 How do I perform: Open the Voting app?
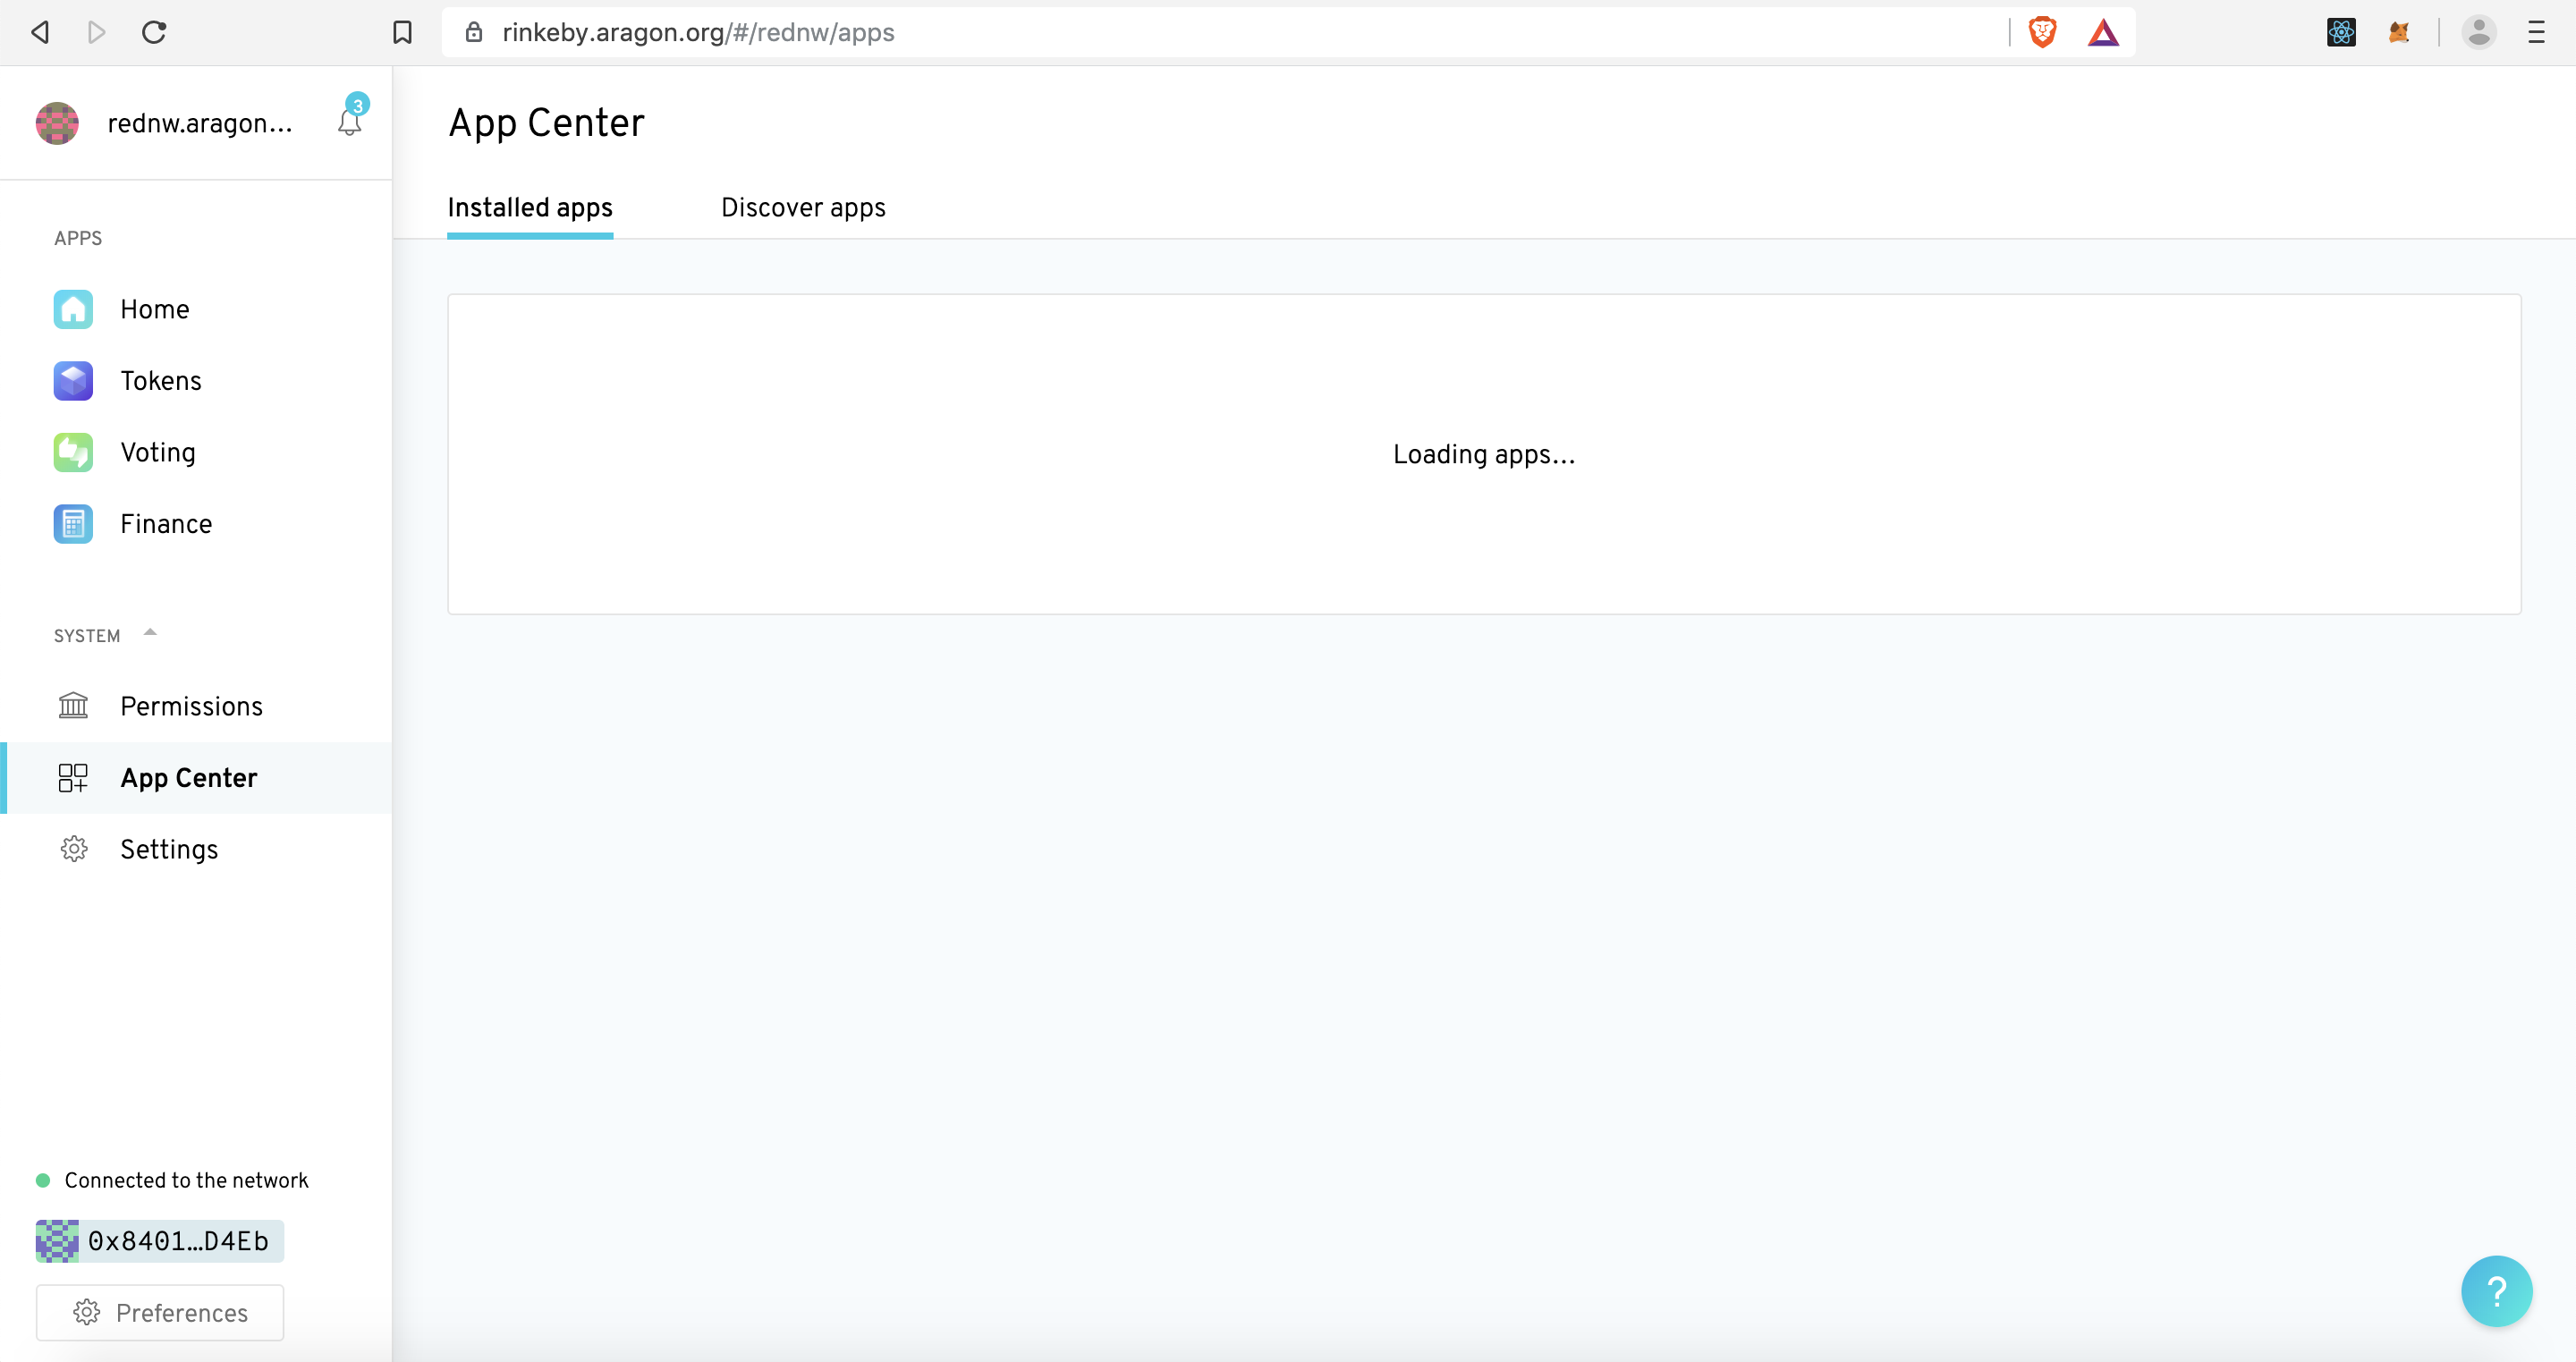(73, 452)
